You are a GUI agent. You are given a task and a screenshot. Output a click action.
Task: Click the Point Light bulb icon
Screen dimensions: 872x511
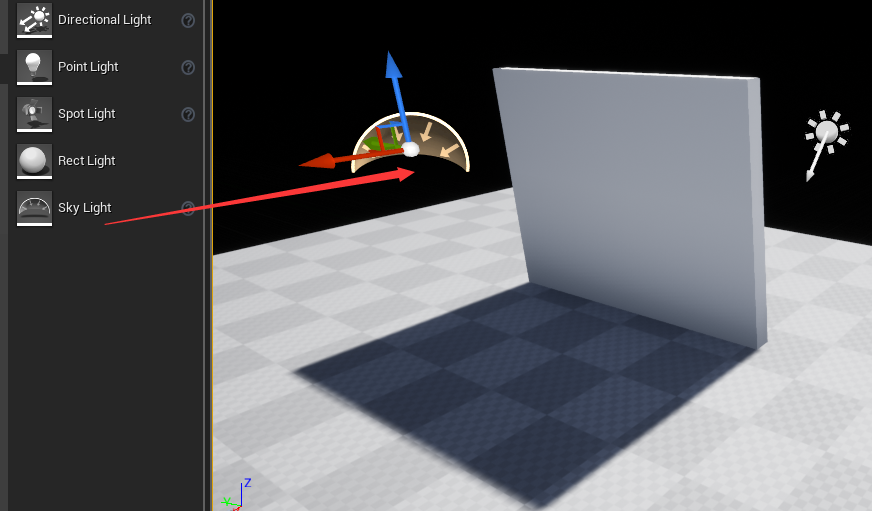tap(34, 66)
